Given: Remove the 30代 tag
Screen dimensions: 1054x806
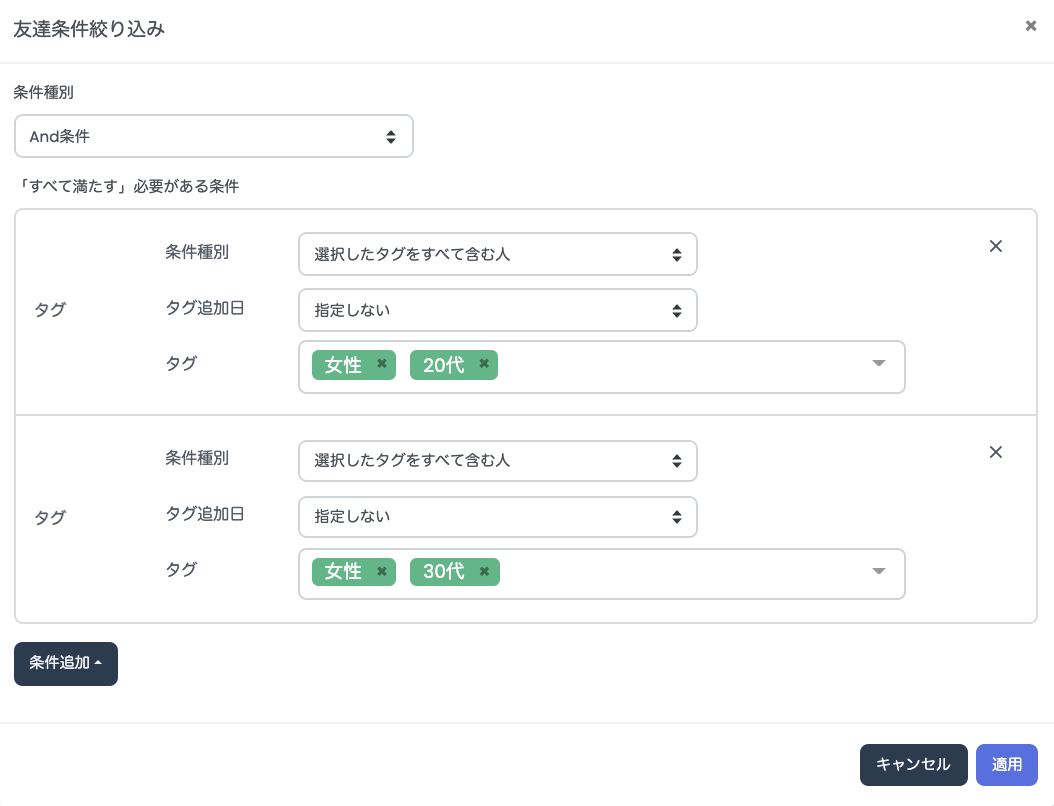Looking at the screenshot, I should tap(484, 571).
